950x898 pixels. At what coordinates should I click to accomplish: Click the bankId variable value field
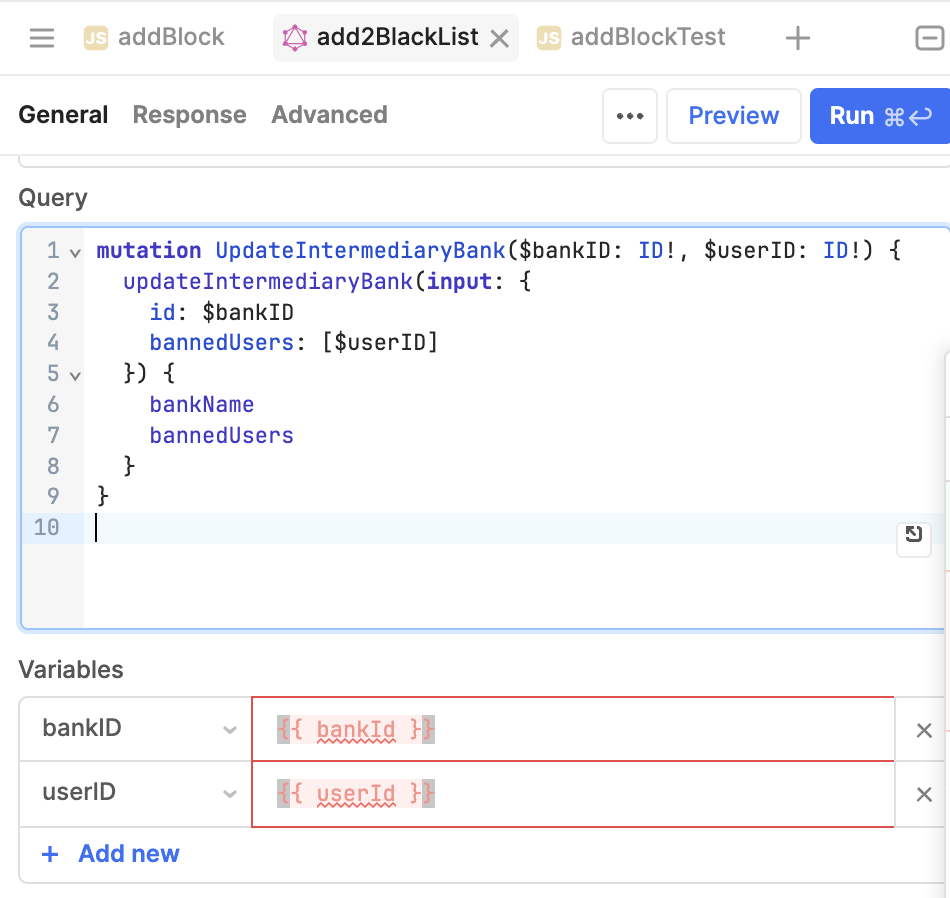[x=572, y=730]
